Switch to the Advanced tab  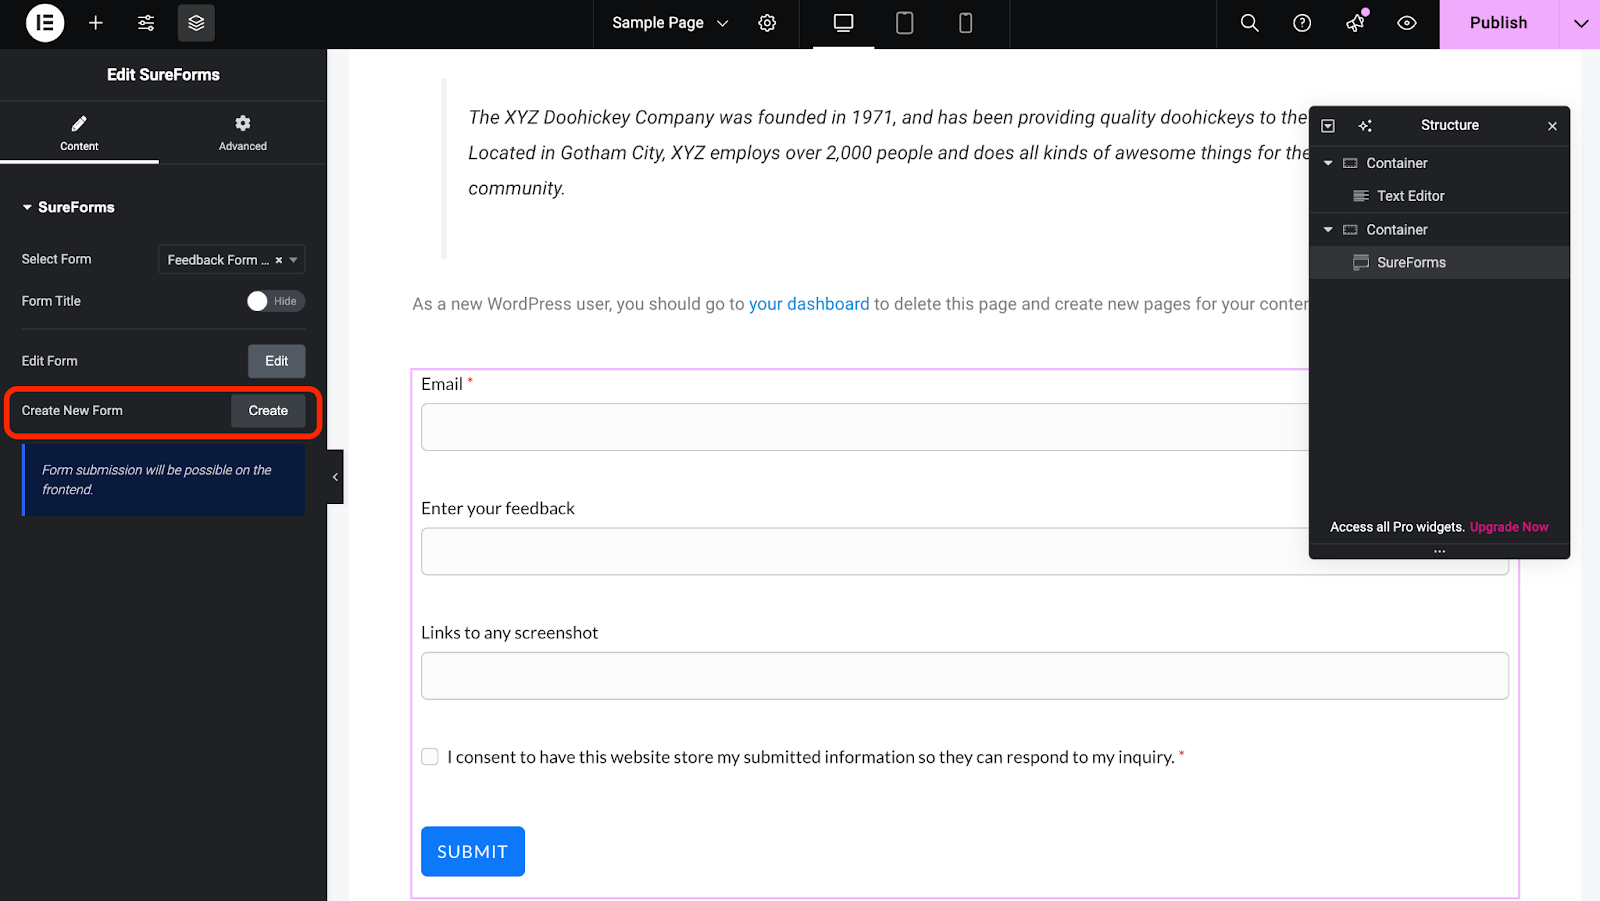(243, 132)
